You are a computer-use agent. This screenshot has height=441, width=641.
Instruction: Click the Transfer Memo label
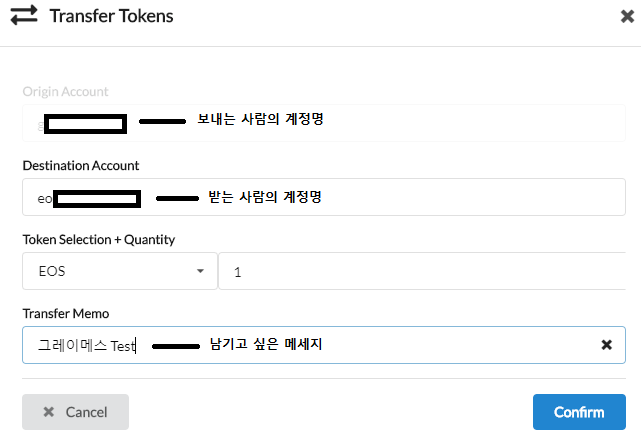pos(66,313)
